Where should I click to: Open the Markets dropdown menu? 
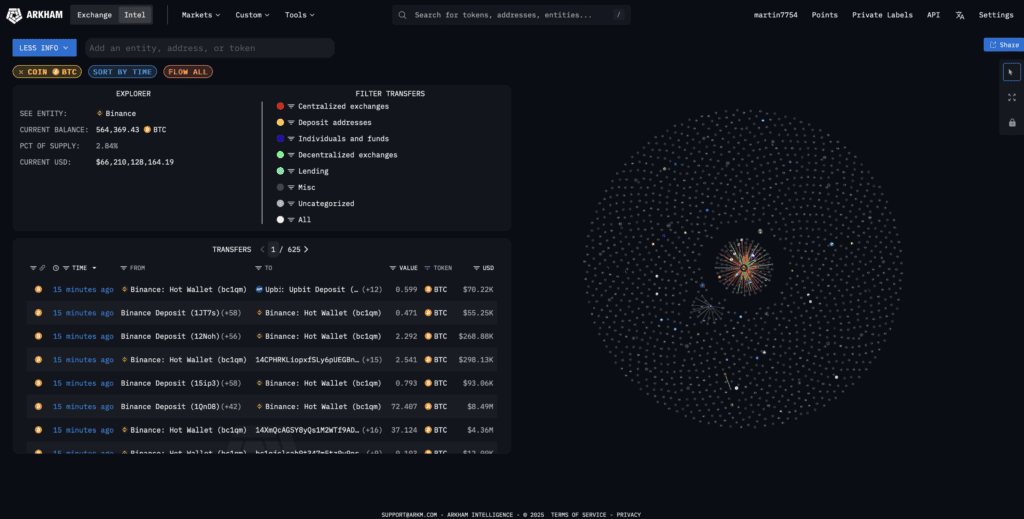coord(200,15)
